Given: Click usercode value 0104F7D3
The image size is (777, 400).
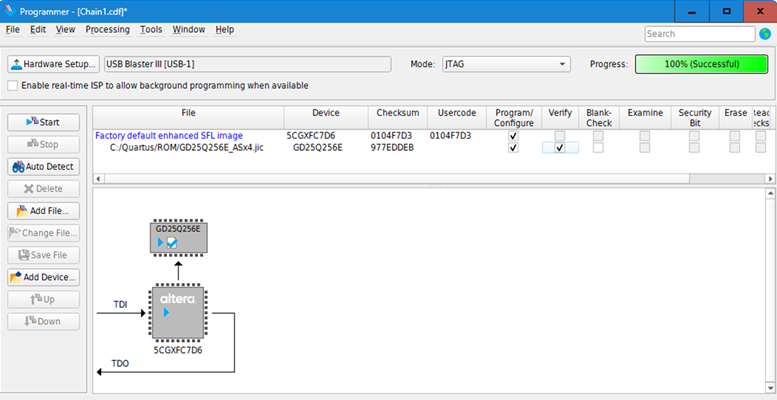Looking at the screenshot, I should pos(450,135).
